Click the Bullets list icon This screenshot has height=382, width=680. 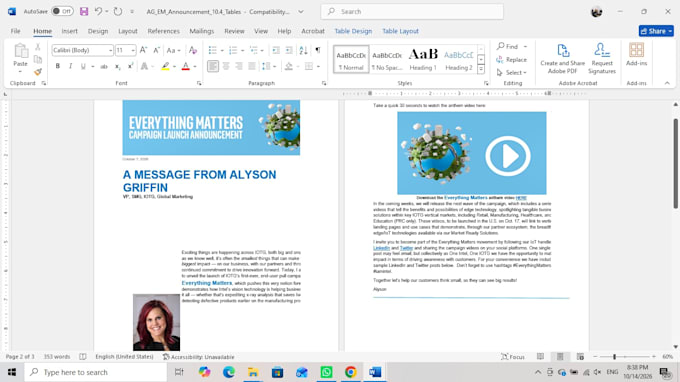coord(212,50)
